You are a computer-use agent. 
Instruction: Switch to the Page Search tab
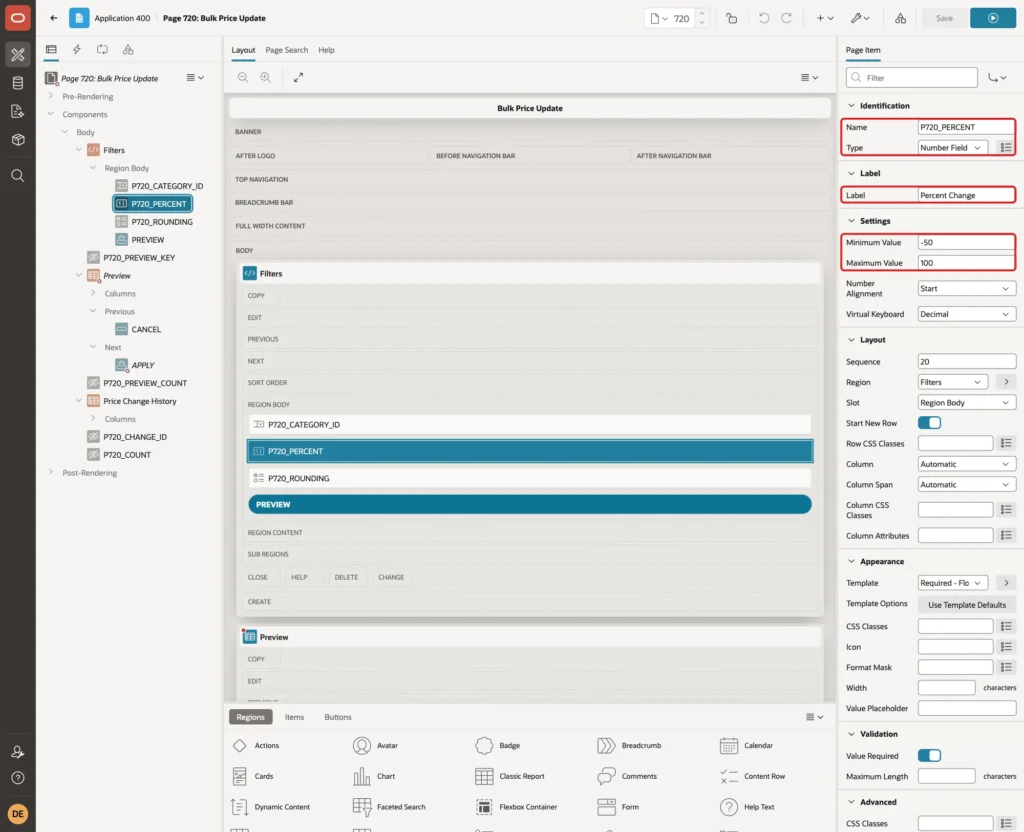[x=286, y=50]
